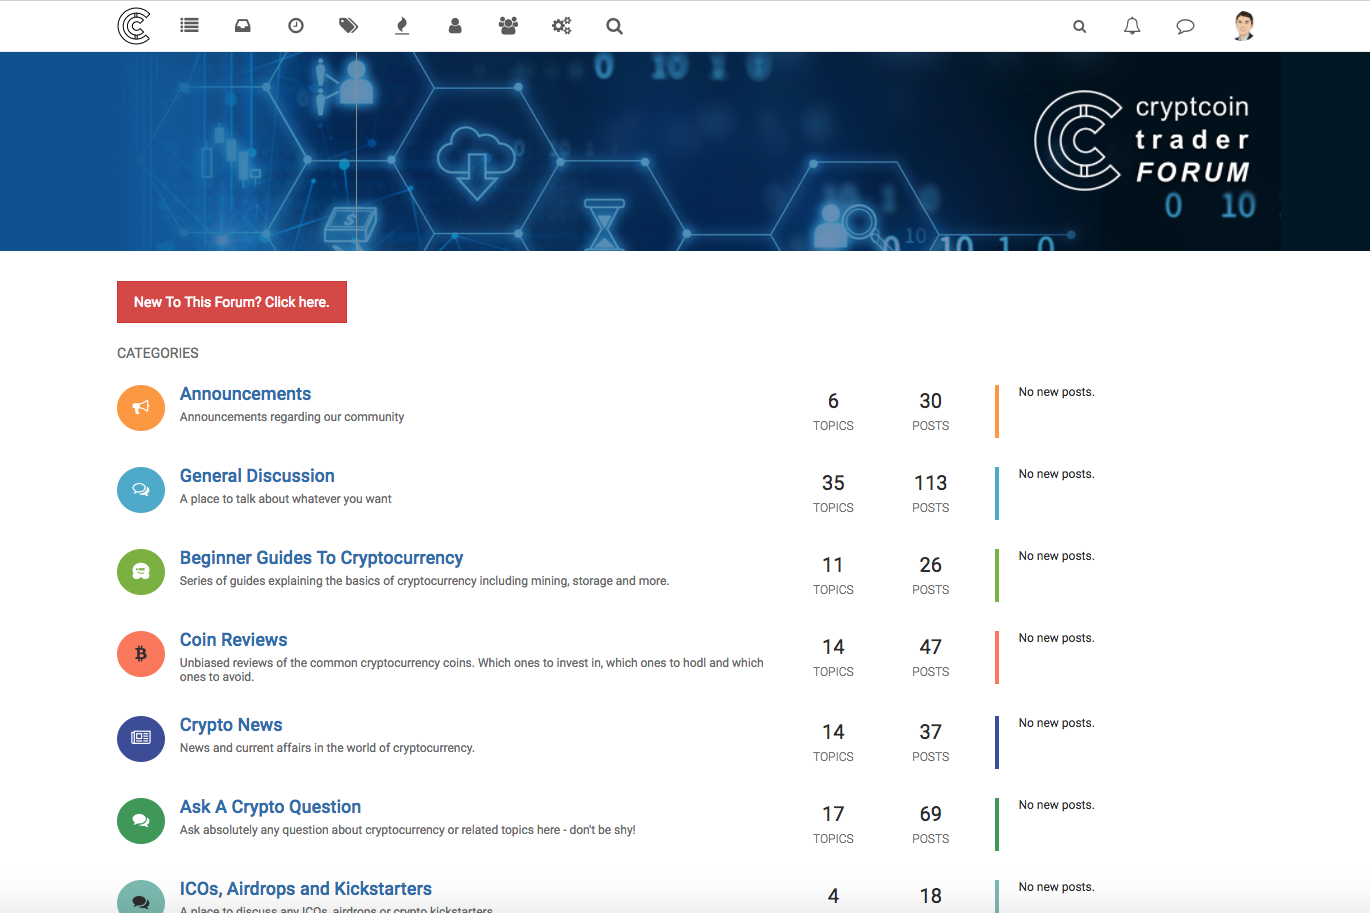Open the Beginner Guides To Cryptocurrency category
The height and width of the screenshot is (913, 1370).
click(321, 557)
